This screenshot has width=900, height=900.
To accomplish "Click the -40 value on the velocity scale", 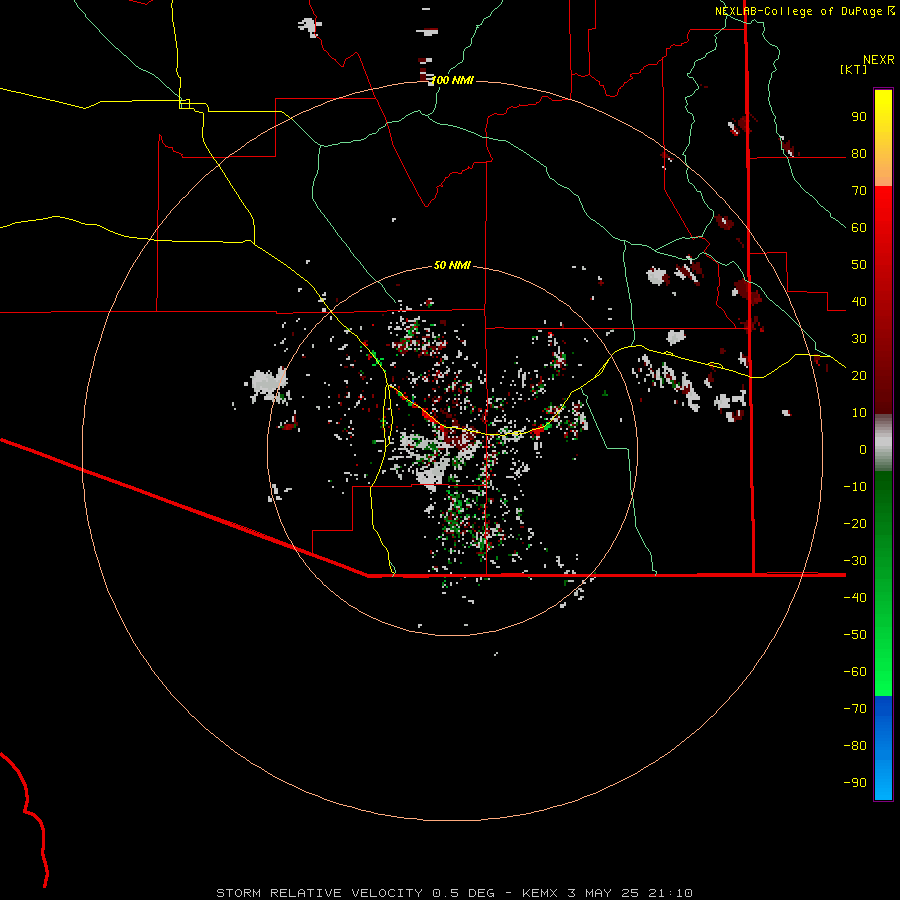I will pos(855,598).
